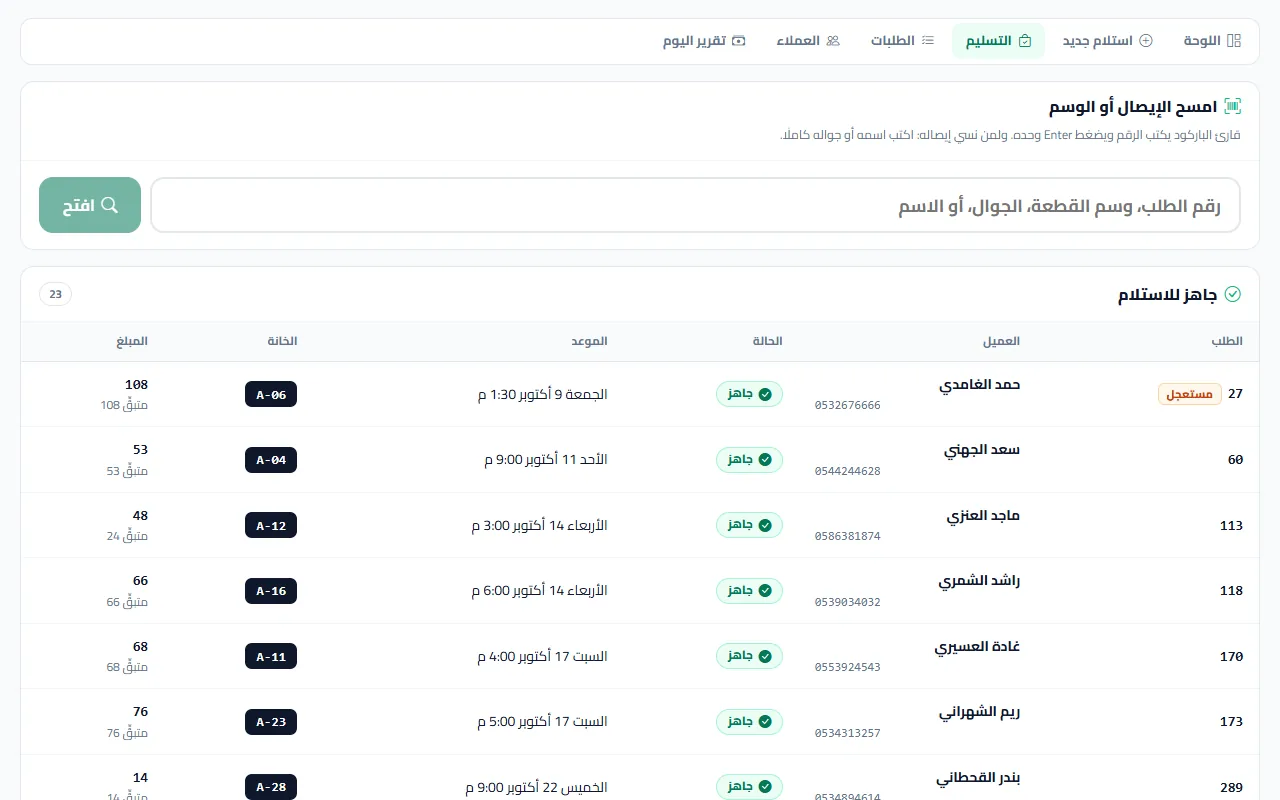The image size is (1280, 800).
Task: Select customer حمد الغامدي
Action: click(x=979, y=385)
